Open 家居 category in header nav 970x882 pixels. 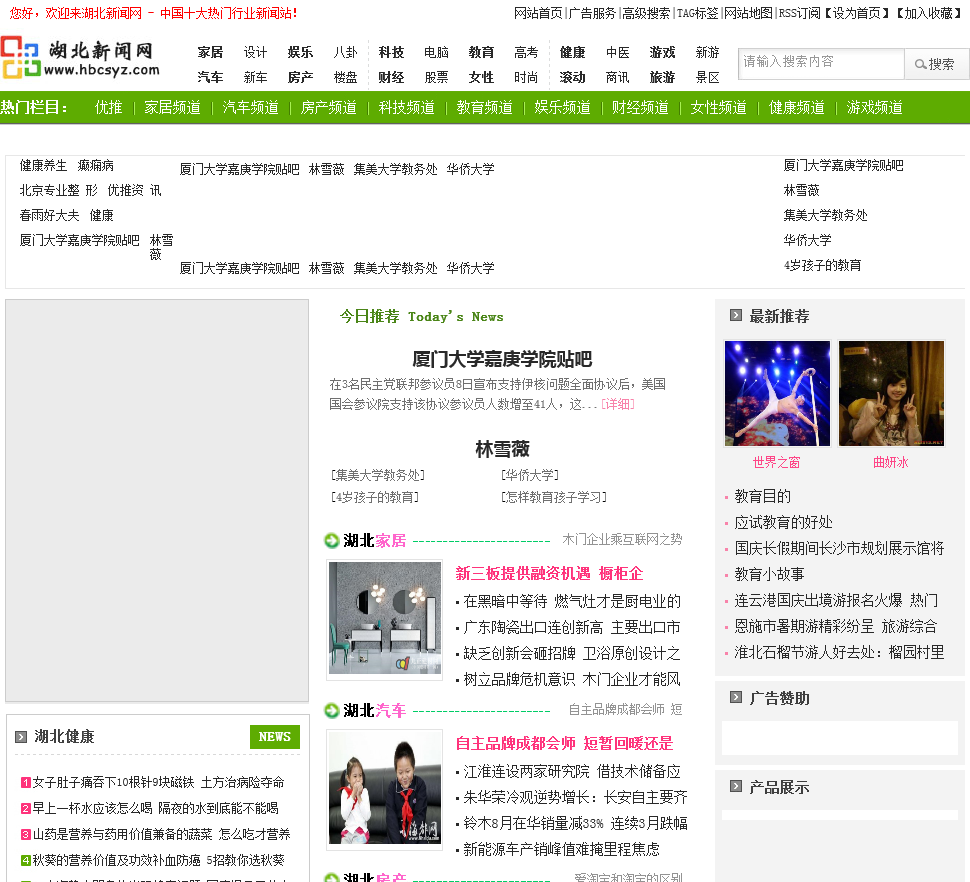tap(210, 52)
